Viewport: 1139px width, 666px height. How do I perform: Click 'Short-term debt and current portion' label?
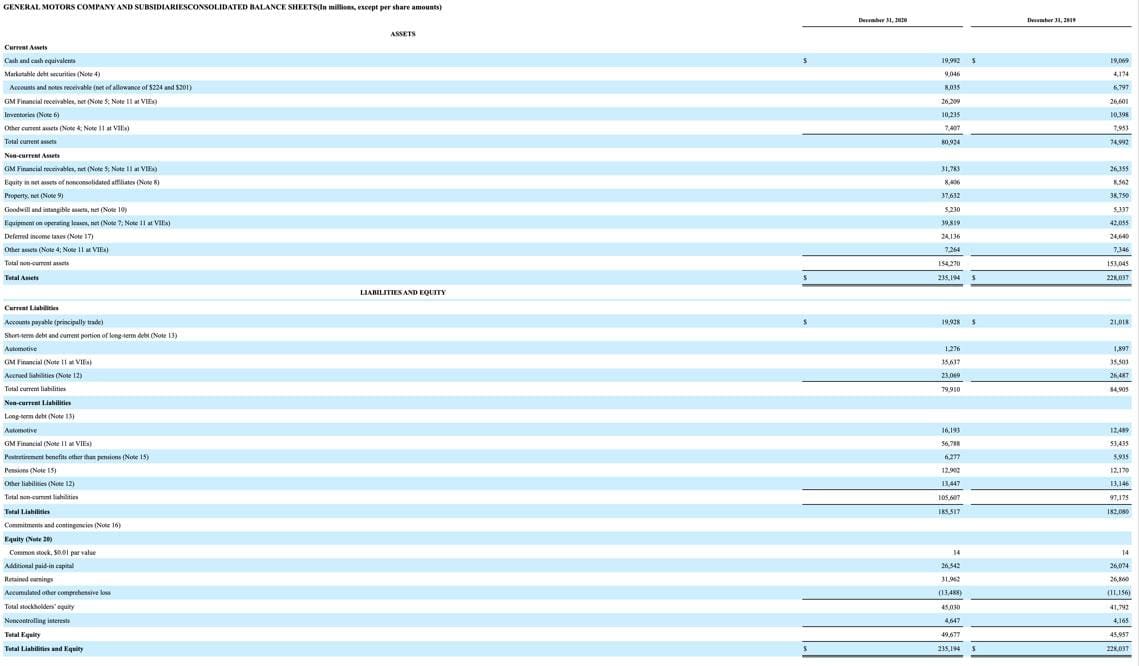pyautogui.click(x=91, y=336)
